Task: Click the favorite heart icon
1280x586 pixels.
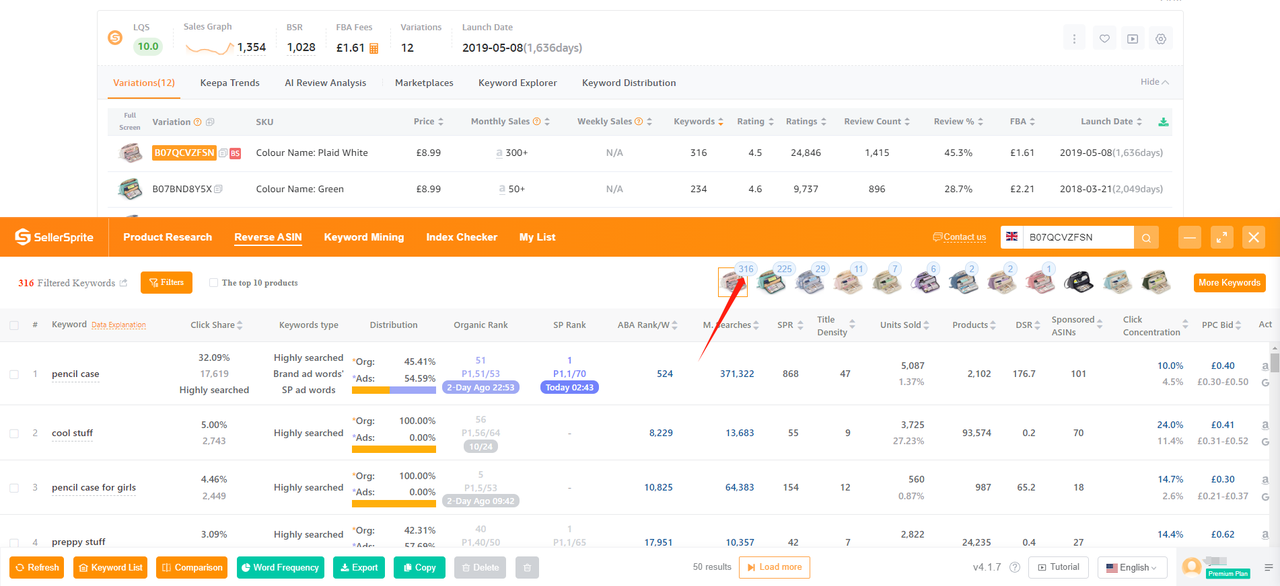Action: tap(1104, 39)
